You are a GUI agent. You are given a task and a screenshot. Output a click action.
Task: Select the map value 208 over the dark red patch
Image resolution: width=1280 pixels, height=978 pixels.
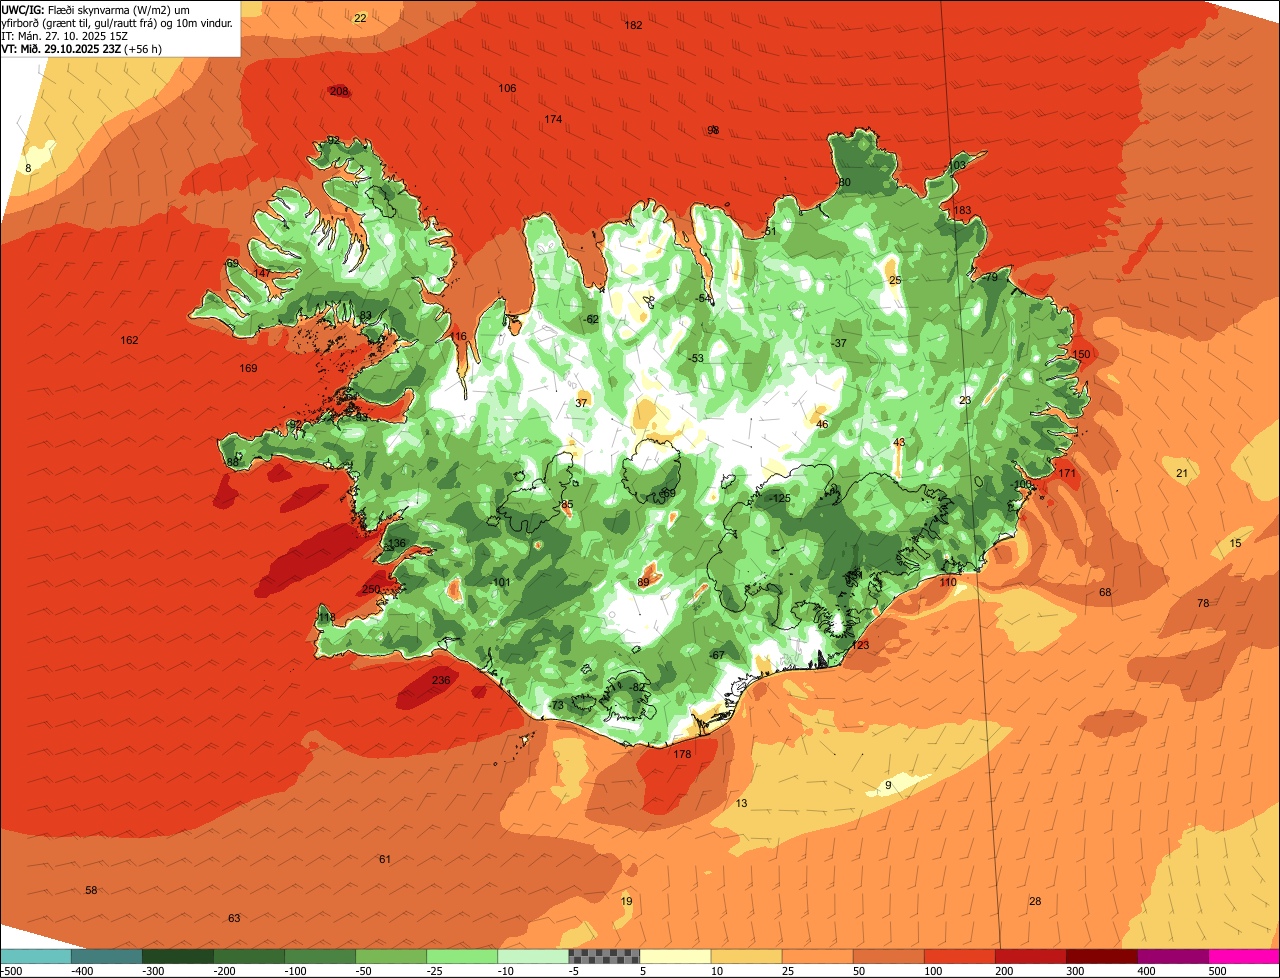click(x=339, y=91)
